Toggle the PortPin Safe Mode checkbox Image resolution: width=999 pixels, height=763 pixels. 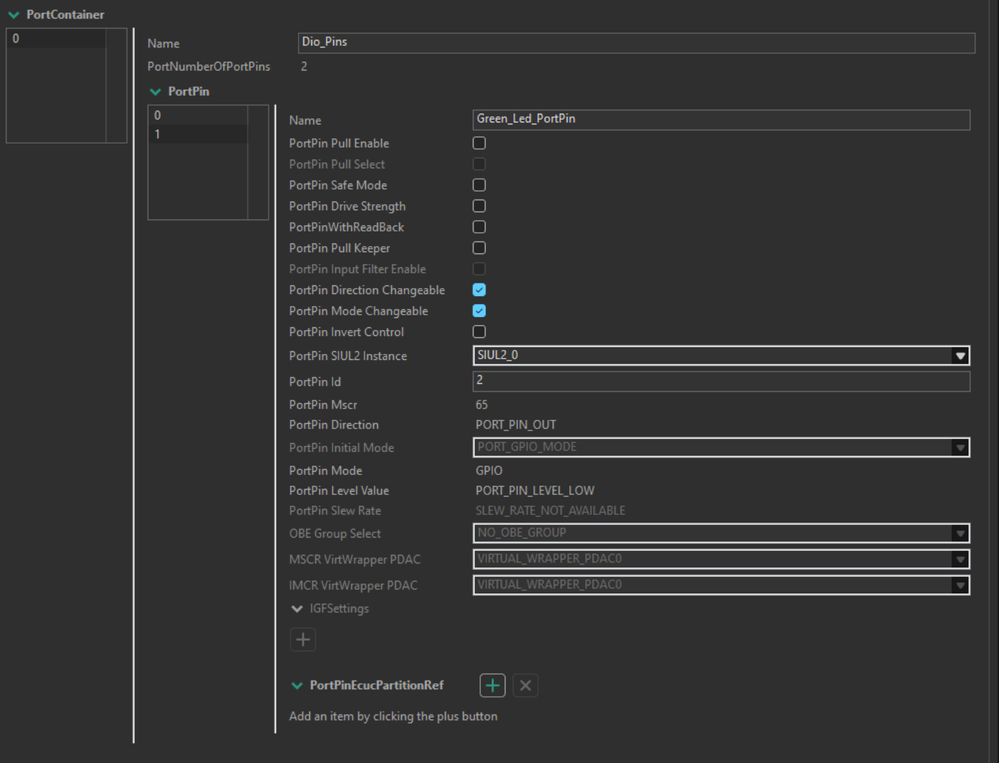(479, 185)
